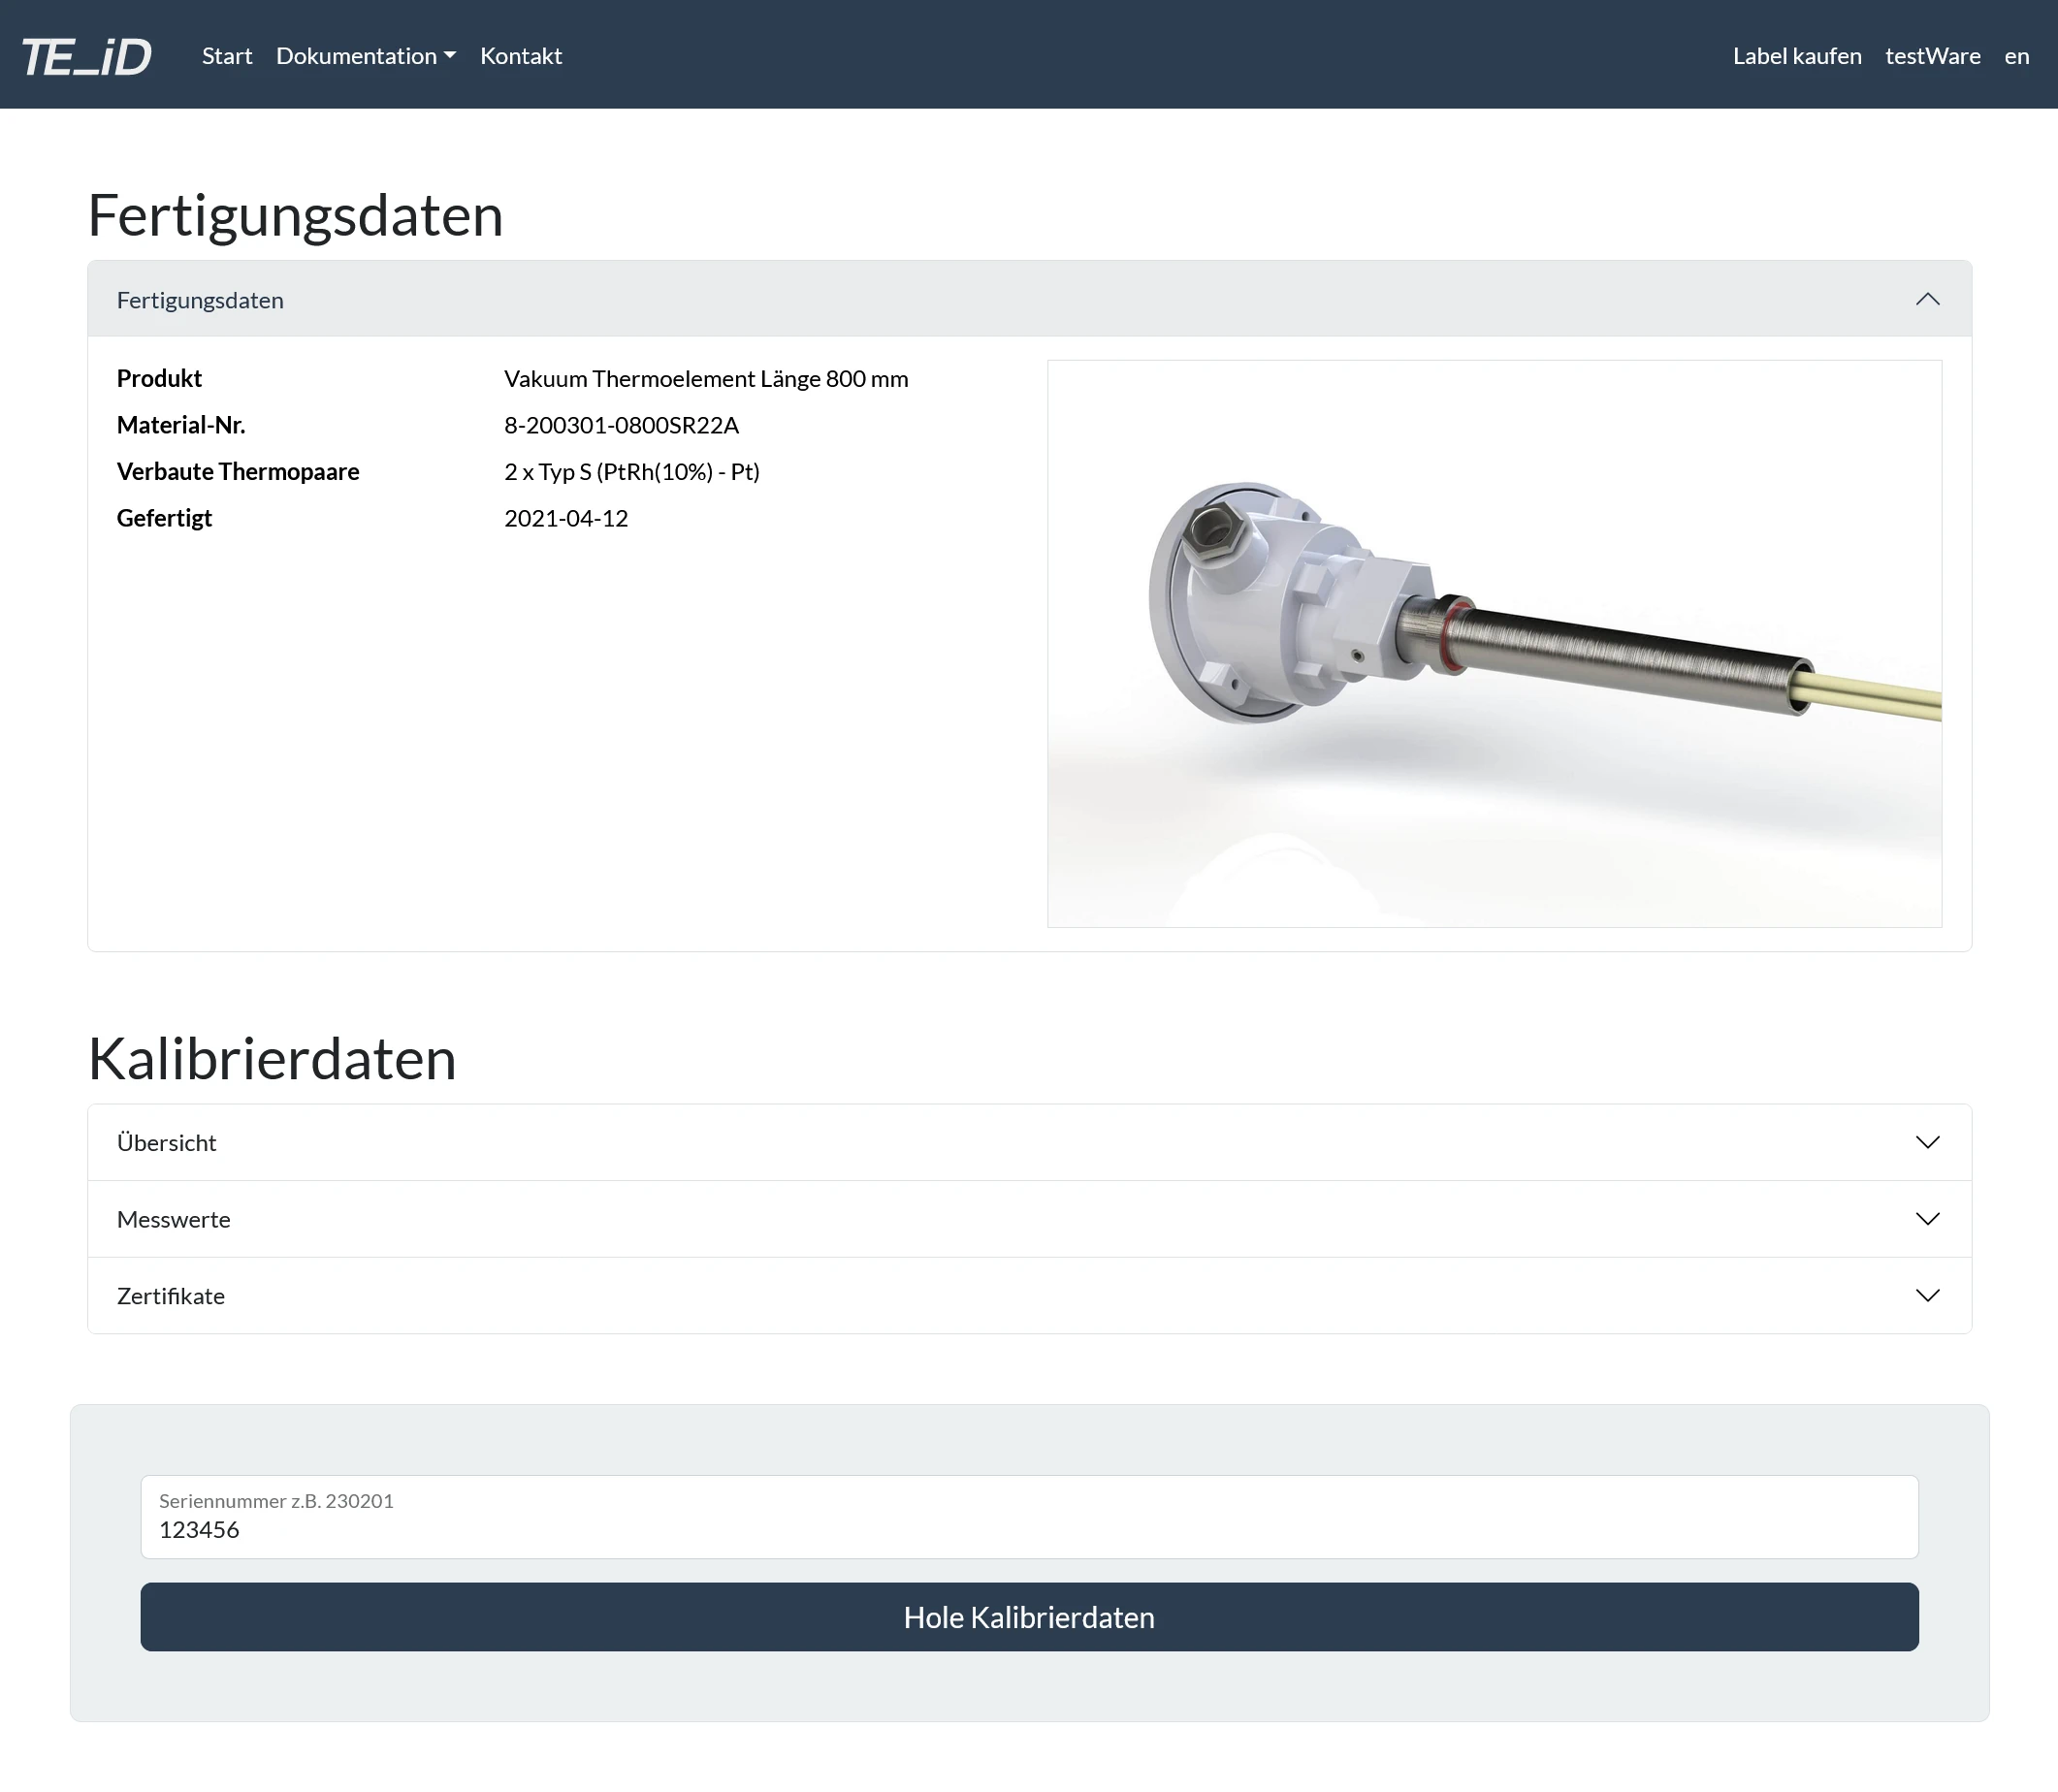Image resolution: width=2058 pixels, height=1792 pixels.
Task: Open the Dokumentation dropdown
Action: point(365,56)
